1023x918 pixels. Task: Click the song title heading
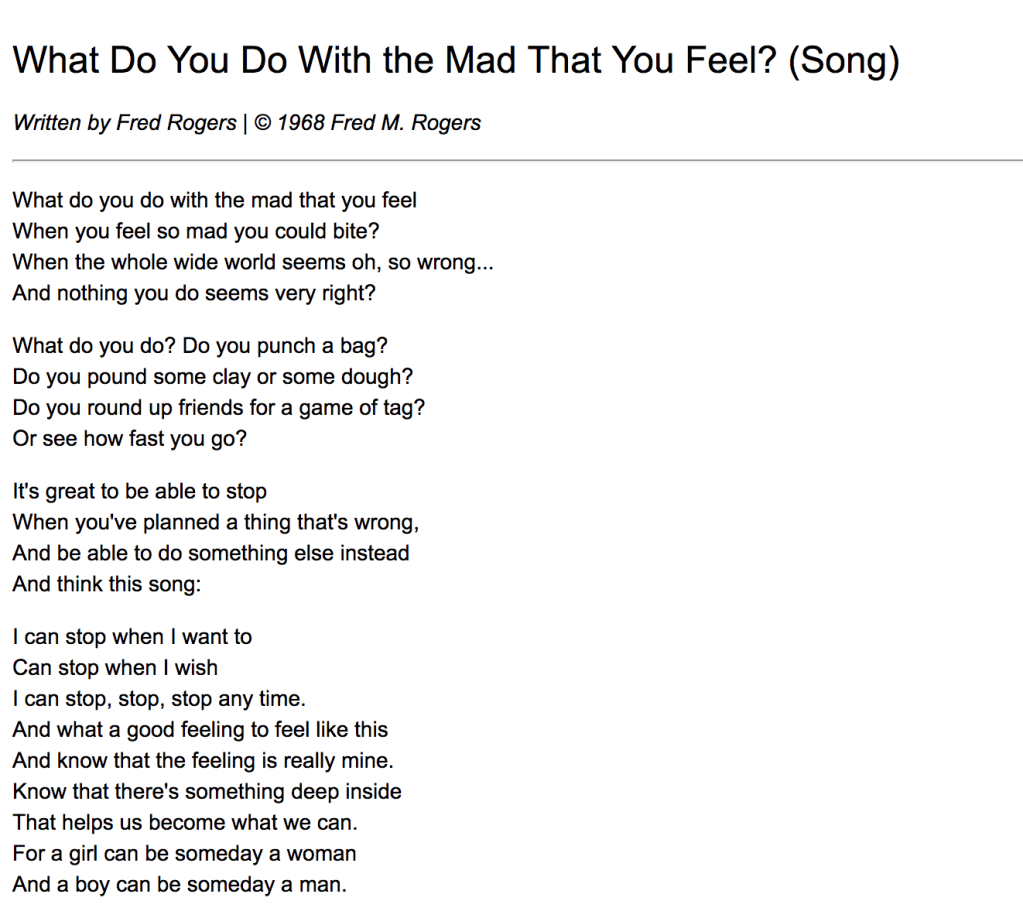[x=456, y=60]
